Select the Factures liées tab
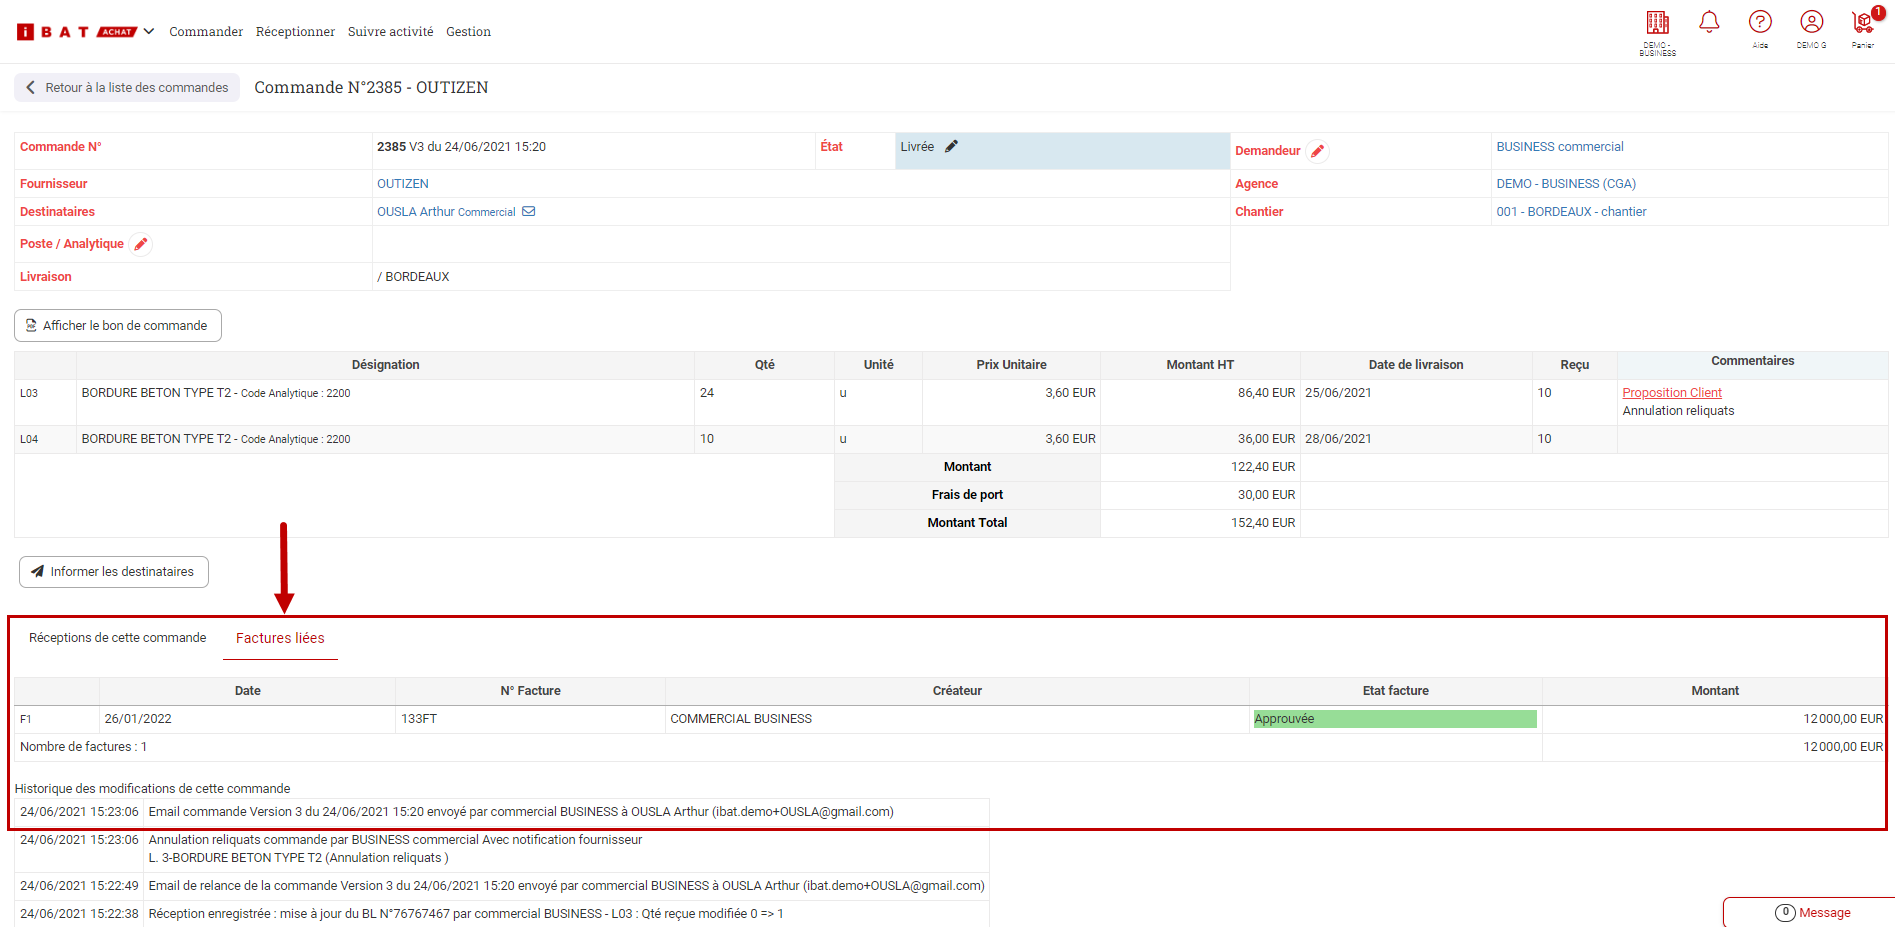This screenshot has width=1895, height=927. tap(280, 638)
